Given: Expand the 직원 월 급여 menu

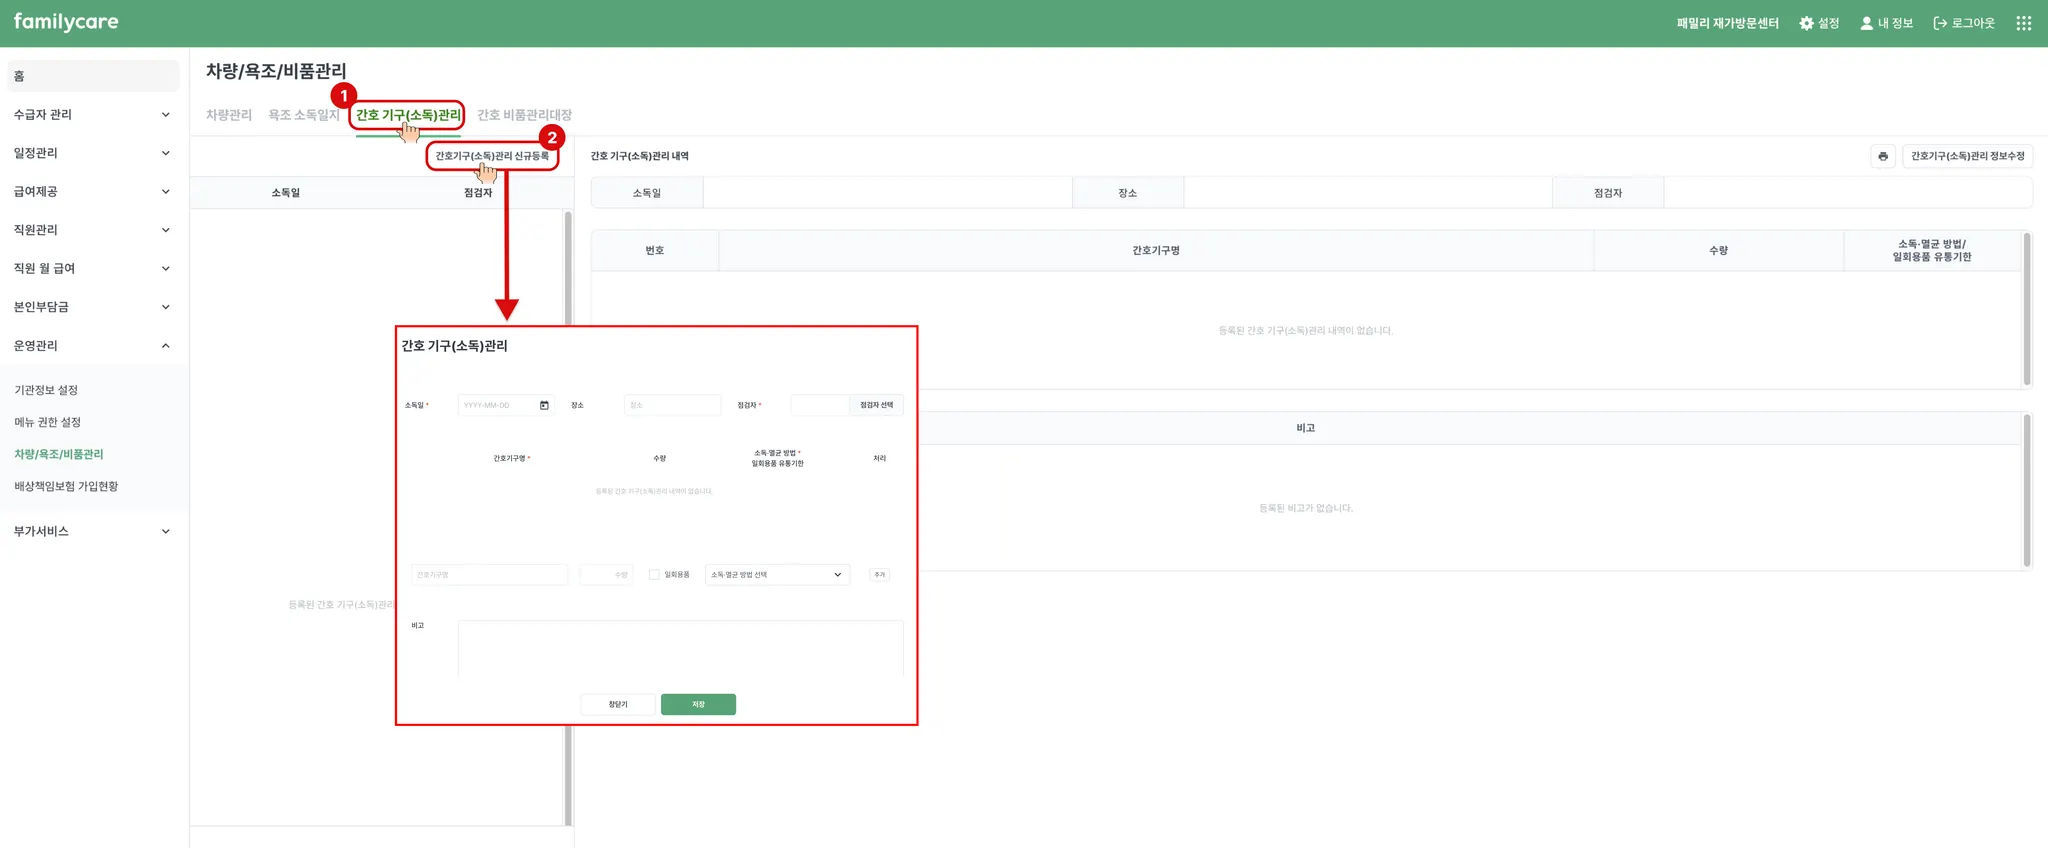Looking at the screenshot, I should [x=92, y=269].
